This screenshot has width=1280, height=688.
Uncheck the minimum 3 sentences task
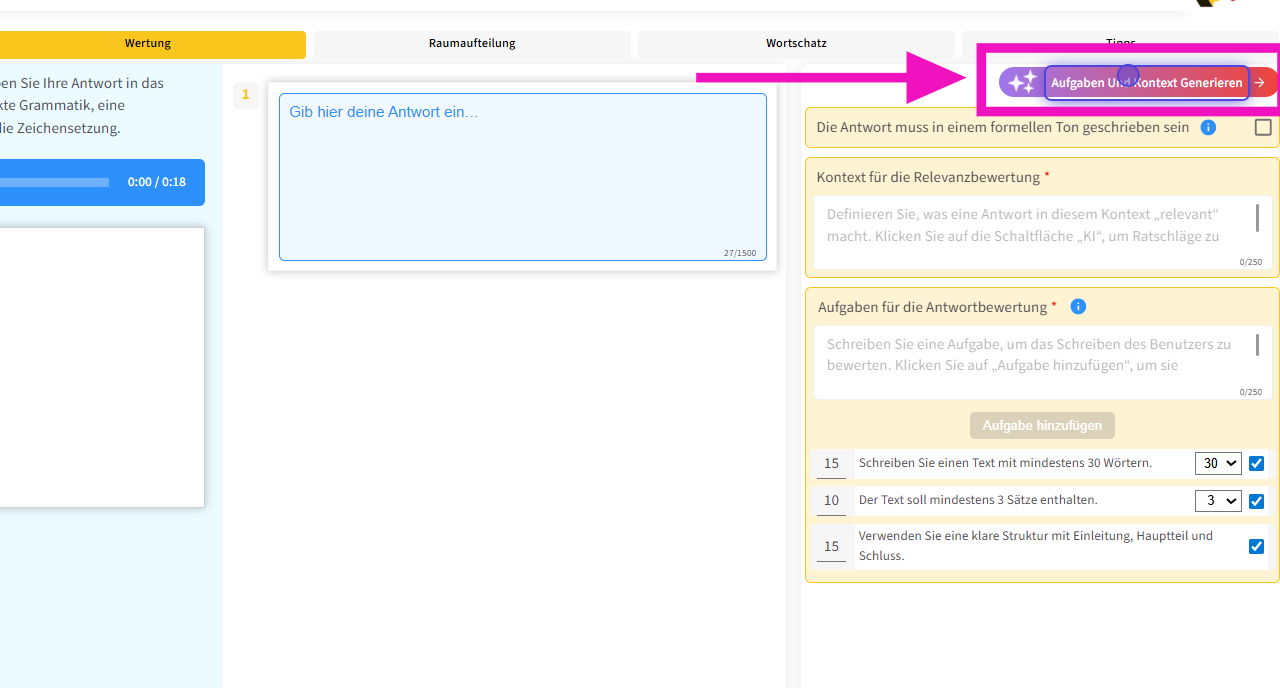(x=1256, y=501)
